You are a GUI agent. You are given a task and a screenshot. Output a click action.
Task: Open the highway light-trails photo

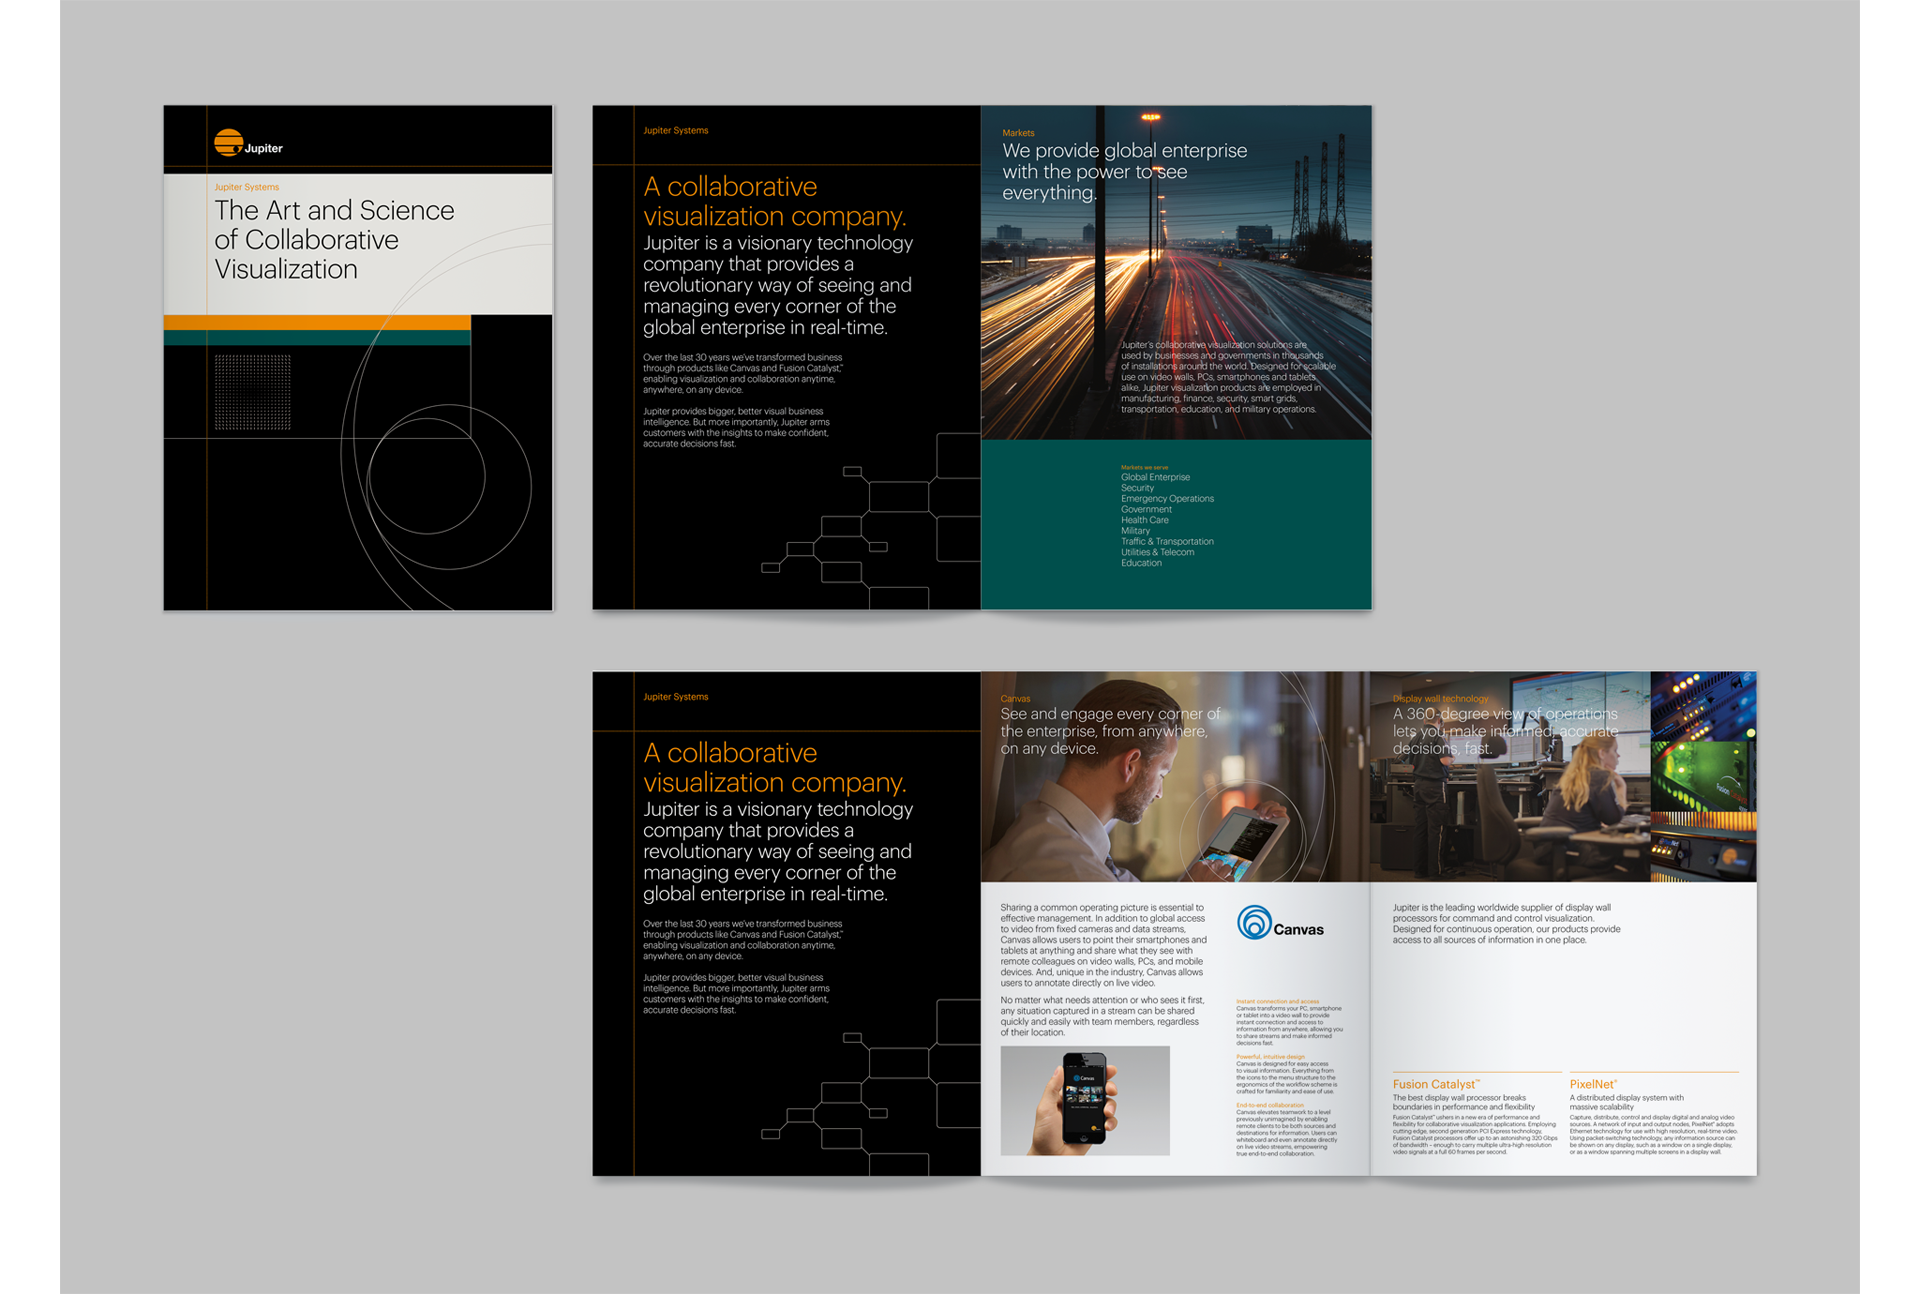(x=1176, y=273)
